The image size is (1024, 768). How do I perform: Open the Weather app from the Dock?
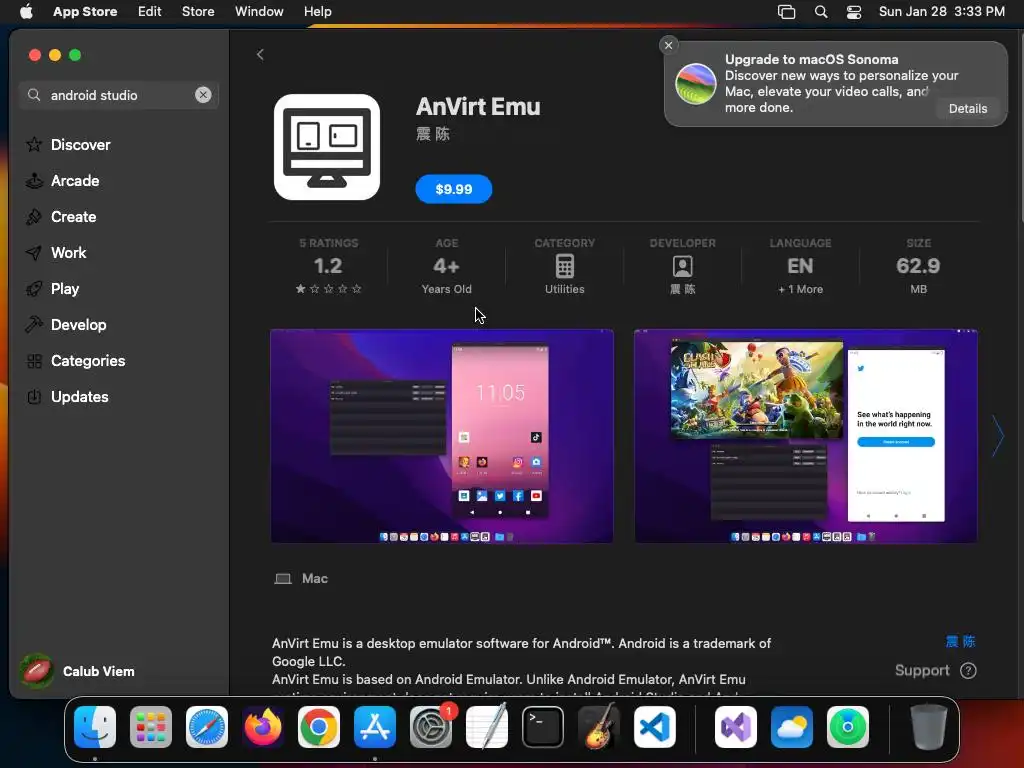tap(792, 727)
